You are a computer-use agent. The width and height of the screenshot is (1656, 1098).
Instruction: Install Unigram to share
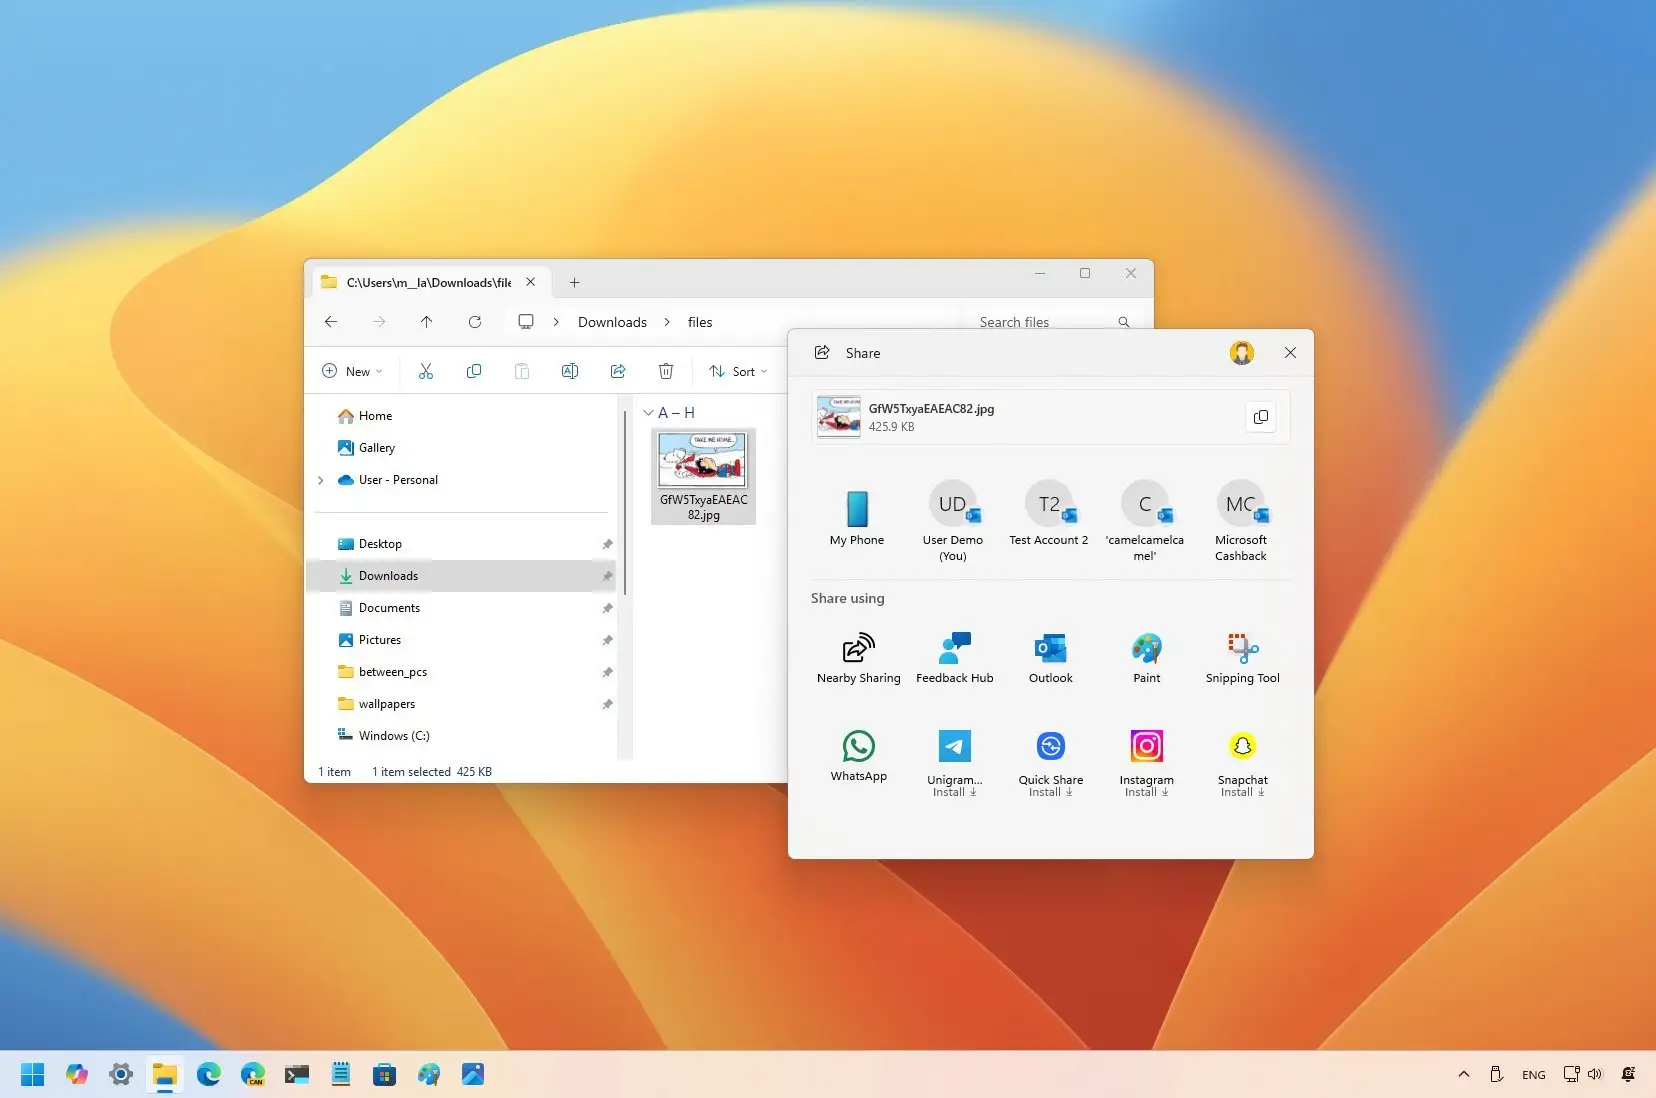(x=954, y=763)
